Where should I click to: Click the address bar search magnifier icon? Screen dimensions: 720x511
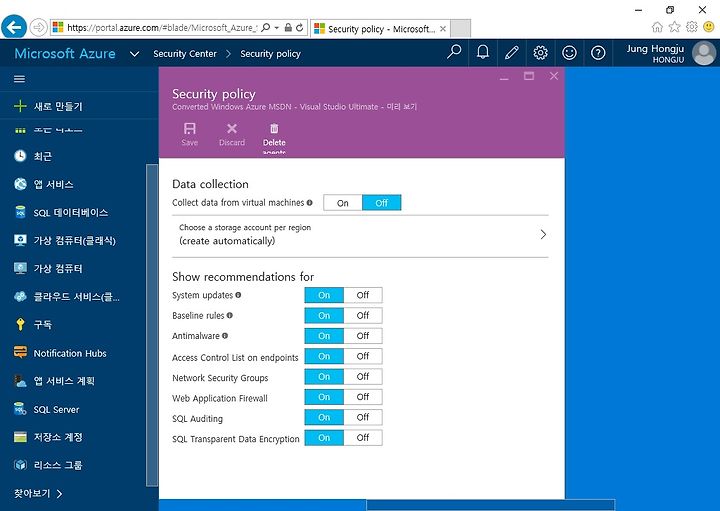(266, 28)
